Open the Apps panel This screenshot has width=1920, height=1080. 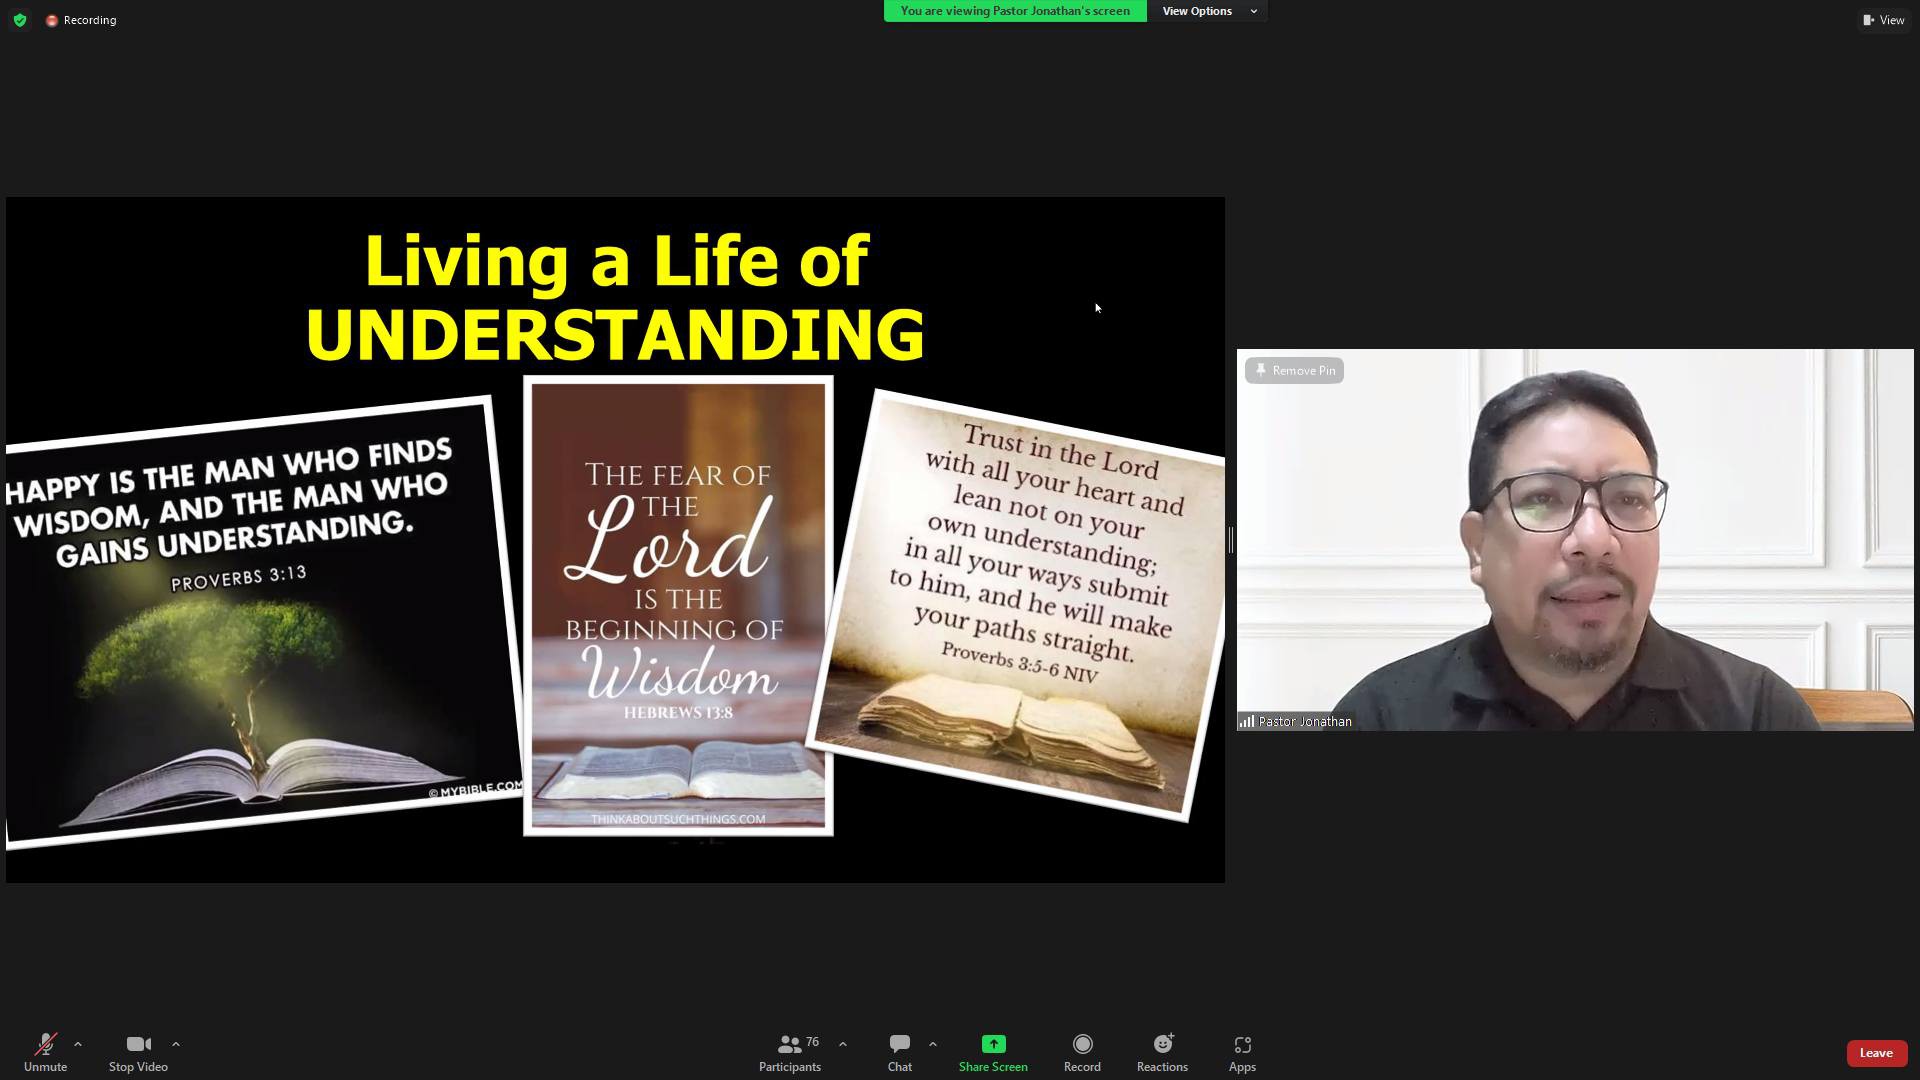point(1242,1053)
